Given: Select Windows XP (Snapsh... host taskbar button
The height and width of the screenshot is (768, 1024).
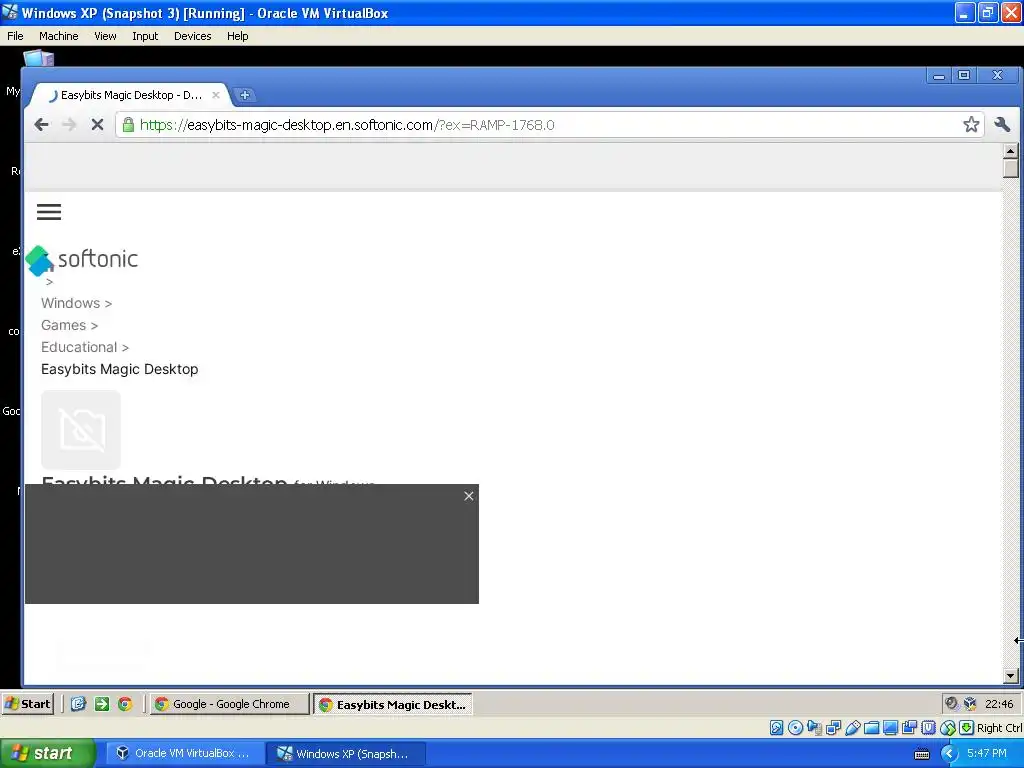Looking at the screenshot, I should point(347,754).
